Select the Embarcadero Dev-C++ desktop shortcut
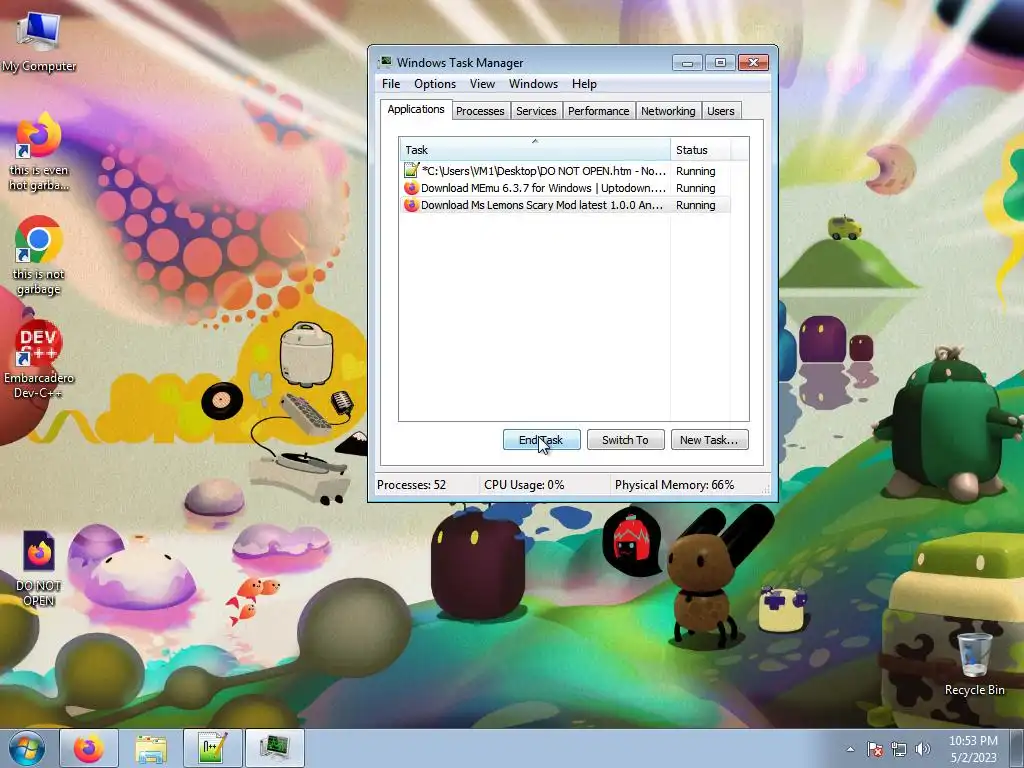The image size is (1024, 768). point(39,359)
